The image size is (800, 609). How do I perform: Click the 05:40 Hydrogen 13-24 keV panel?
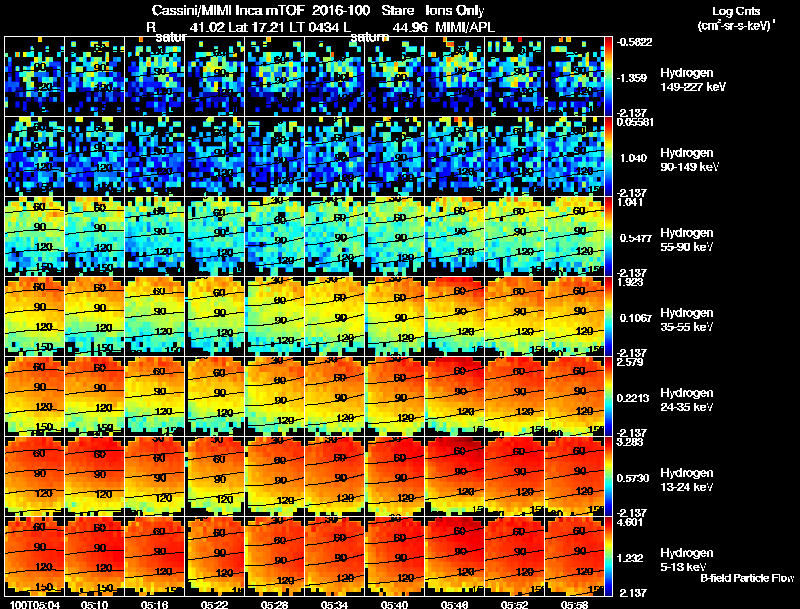pyautogui.click(x=394, y=476)
